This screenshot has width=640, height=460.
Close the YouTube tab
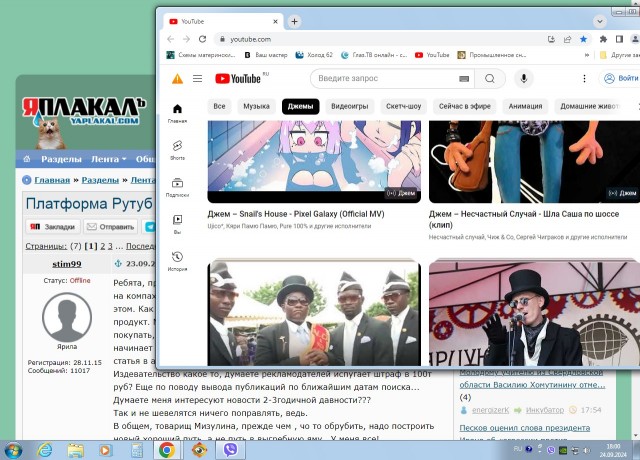(276, 21)
